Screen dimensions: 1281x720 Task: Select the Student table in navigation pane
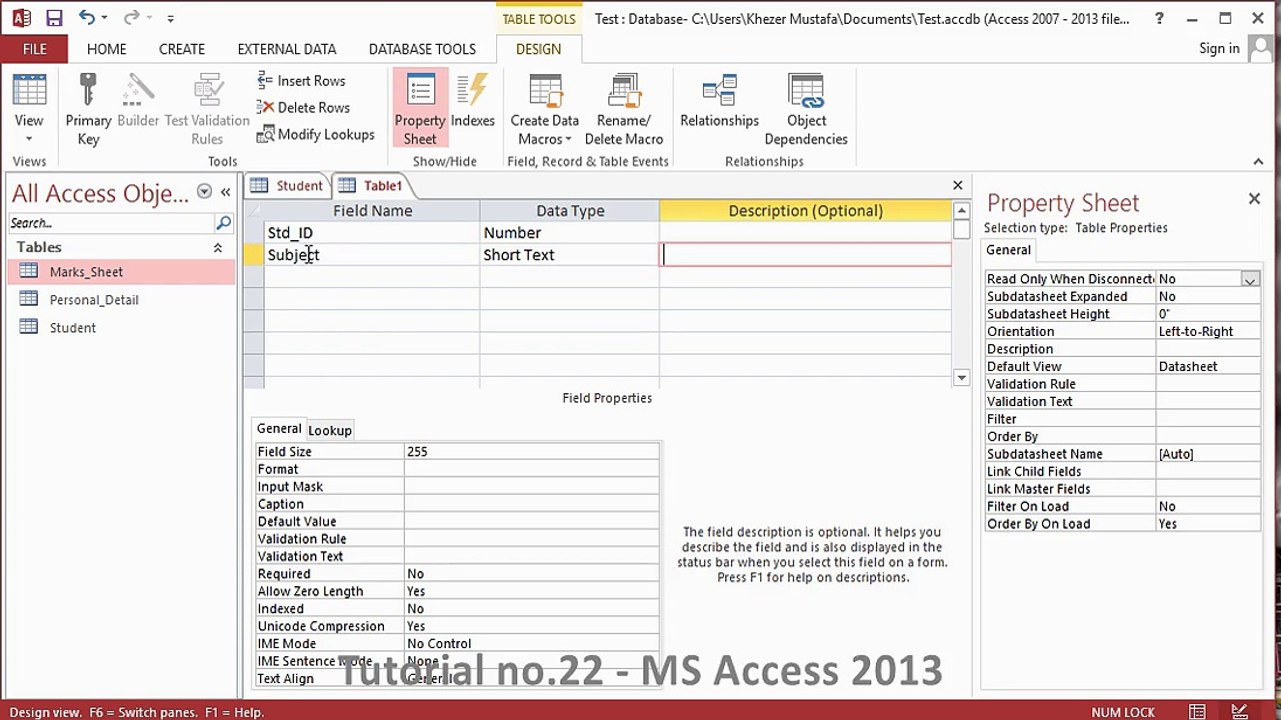[120, 328]
